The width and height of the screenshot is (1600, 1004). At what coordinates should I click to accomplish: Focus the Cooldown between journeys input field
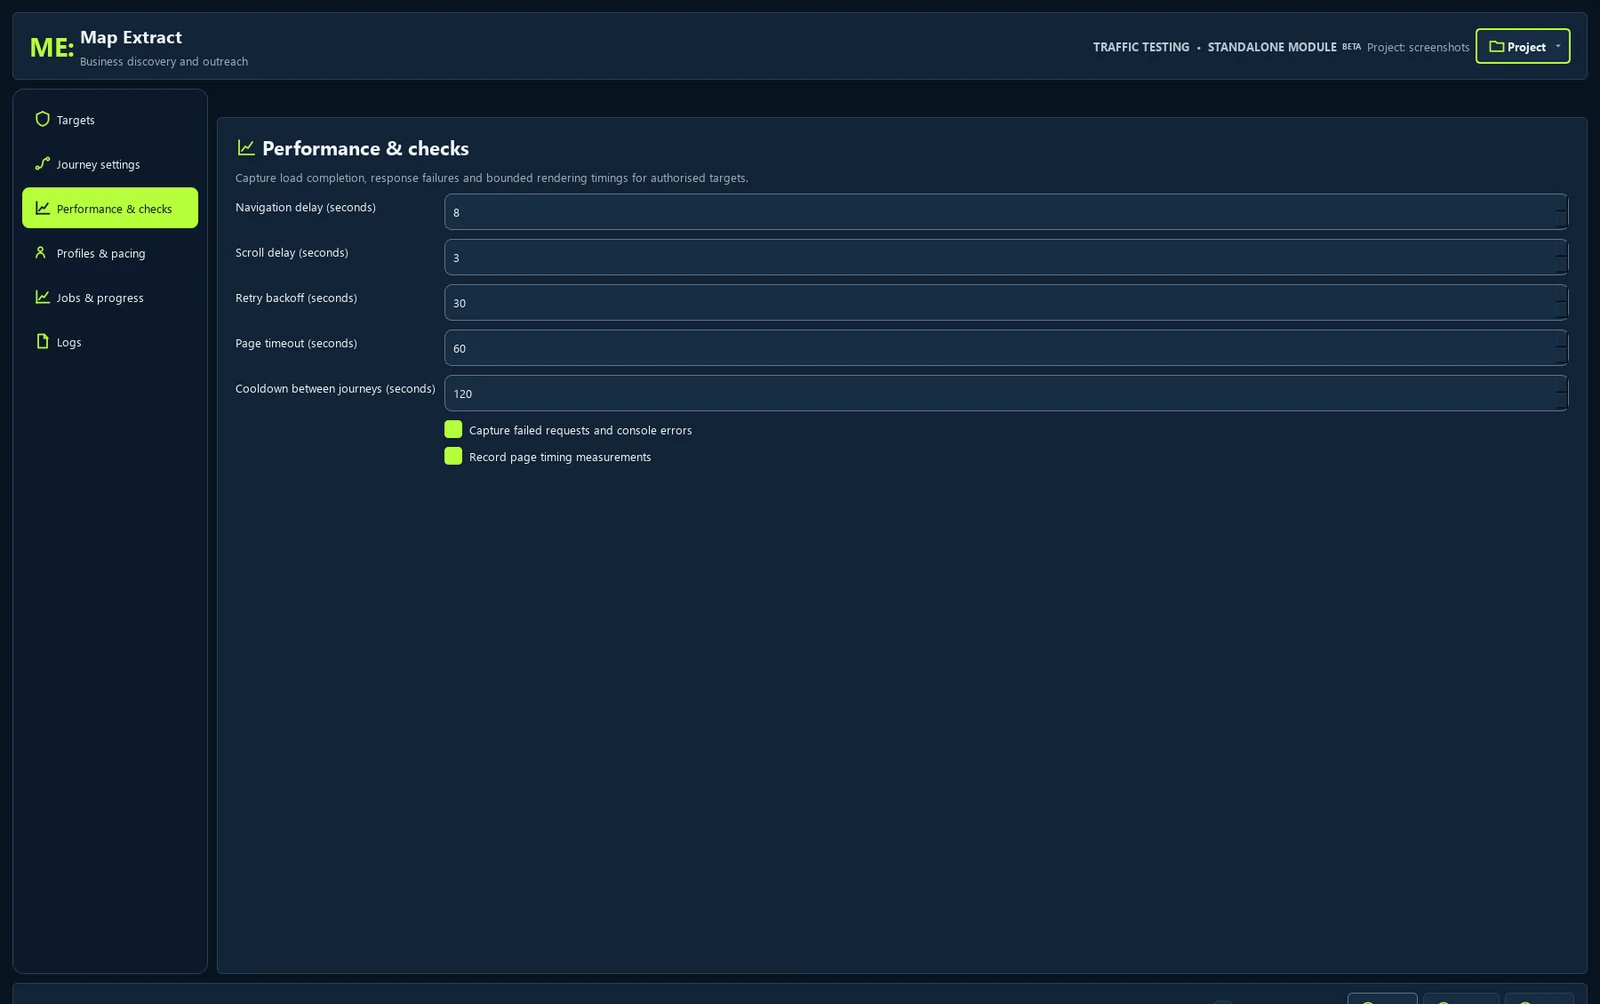(x=1006, y=393)
